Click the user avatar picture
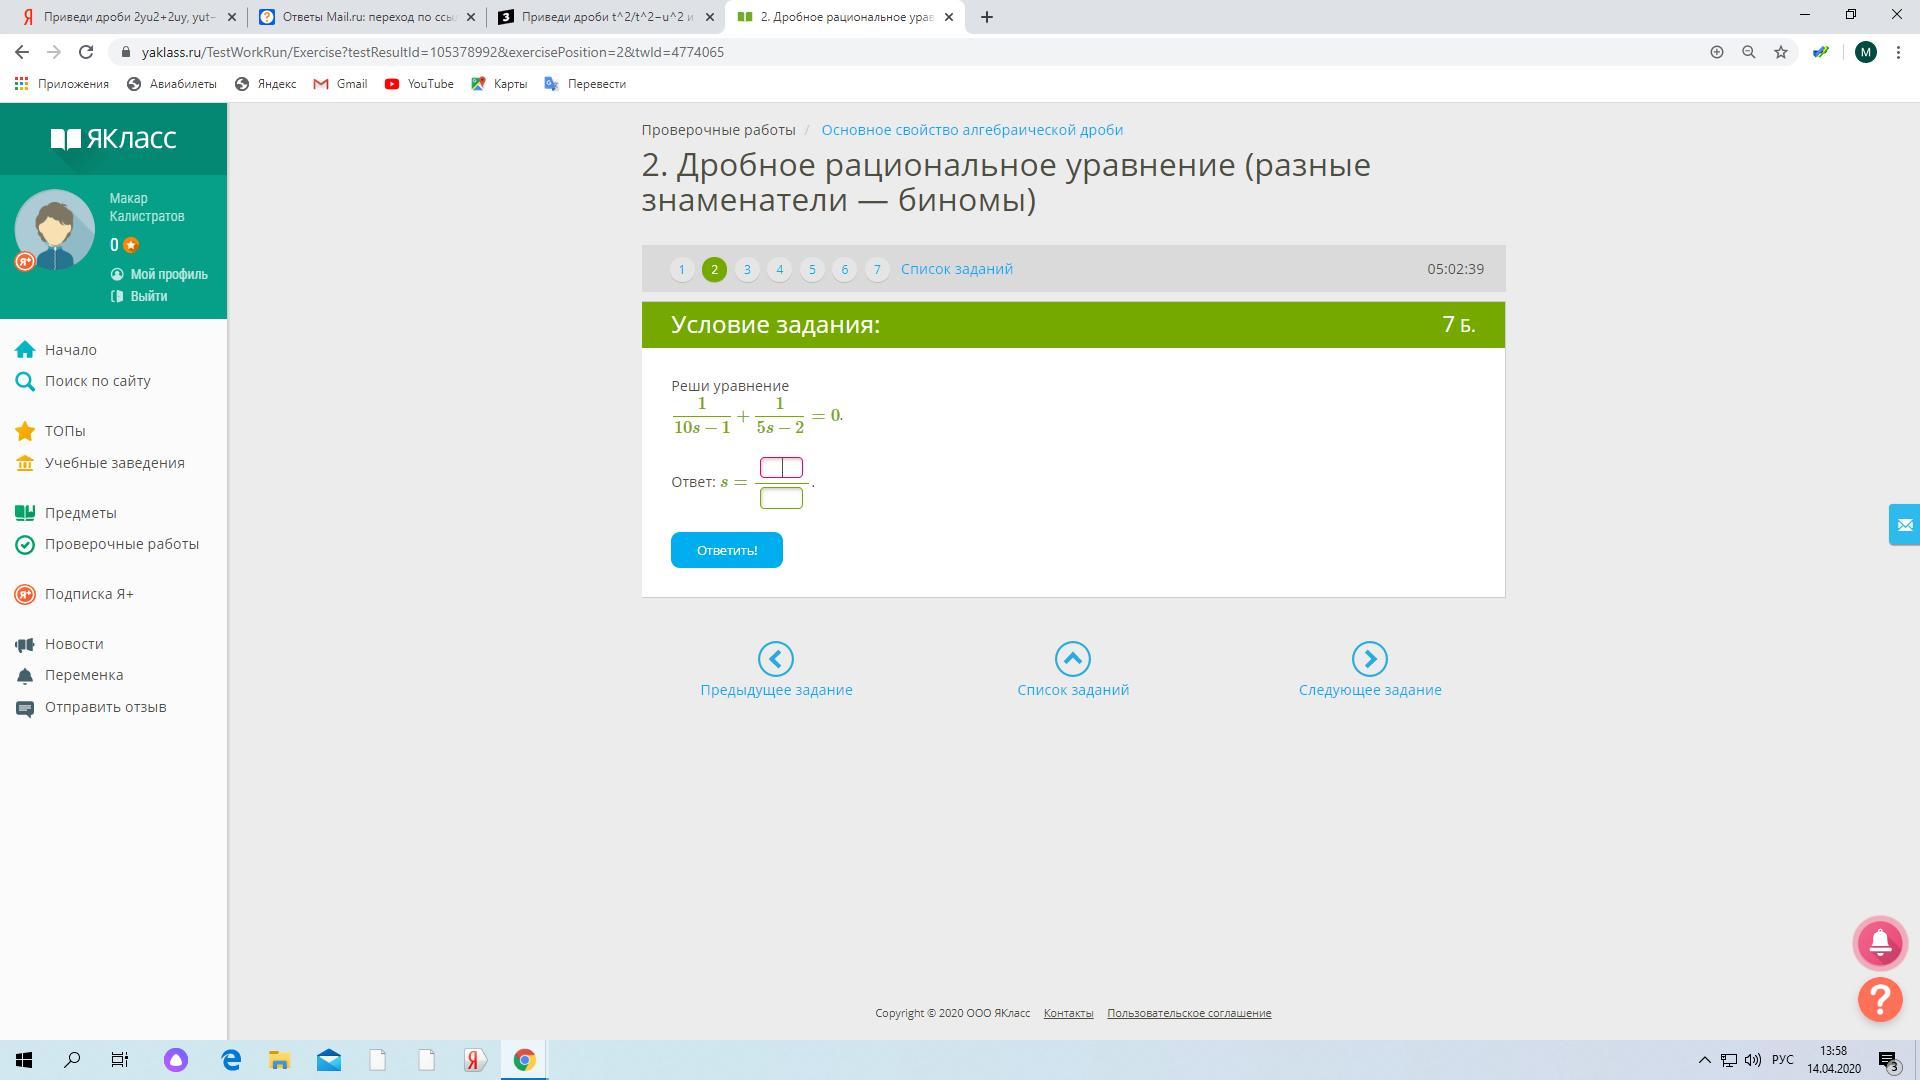This screenshot has height=1080, width=1920. pyautogui.click(x=54, y=230)
